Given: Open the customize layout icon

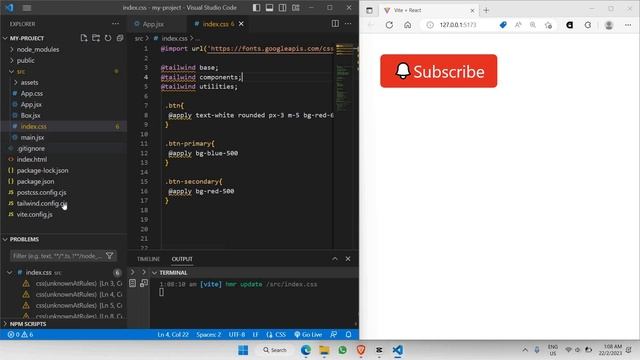Looking at the screenshot, I should point(296,8).
